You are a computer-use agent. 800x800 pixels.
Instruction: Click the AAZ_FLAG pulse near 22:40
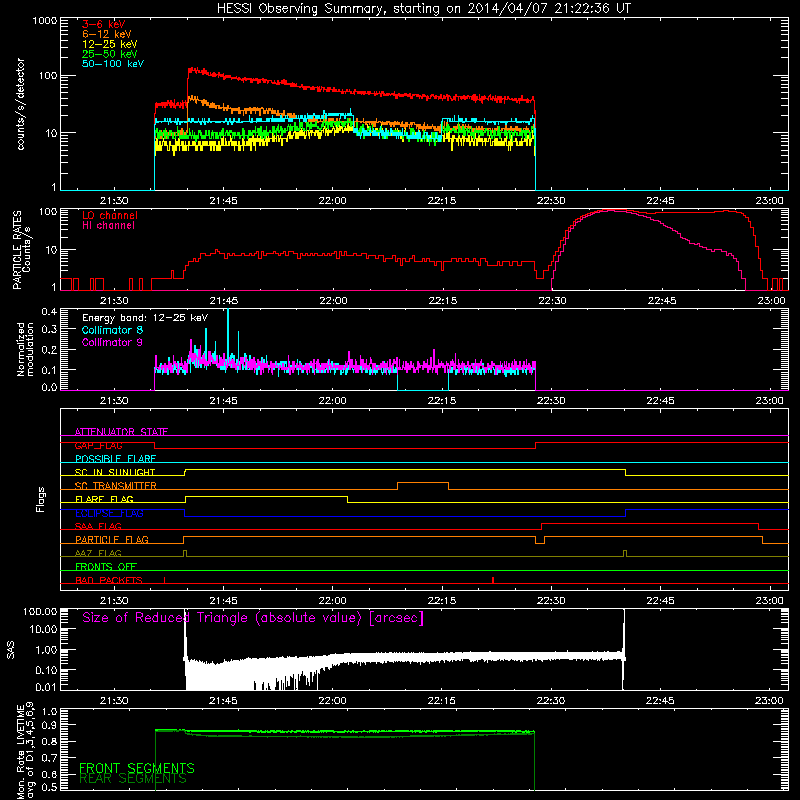tap(625, 553)
